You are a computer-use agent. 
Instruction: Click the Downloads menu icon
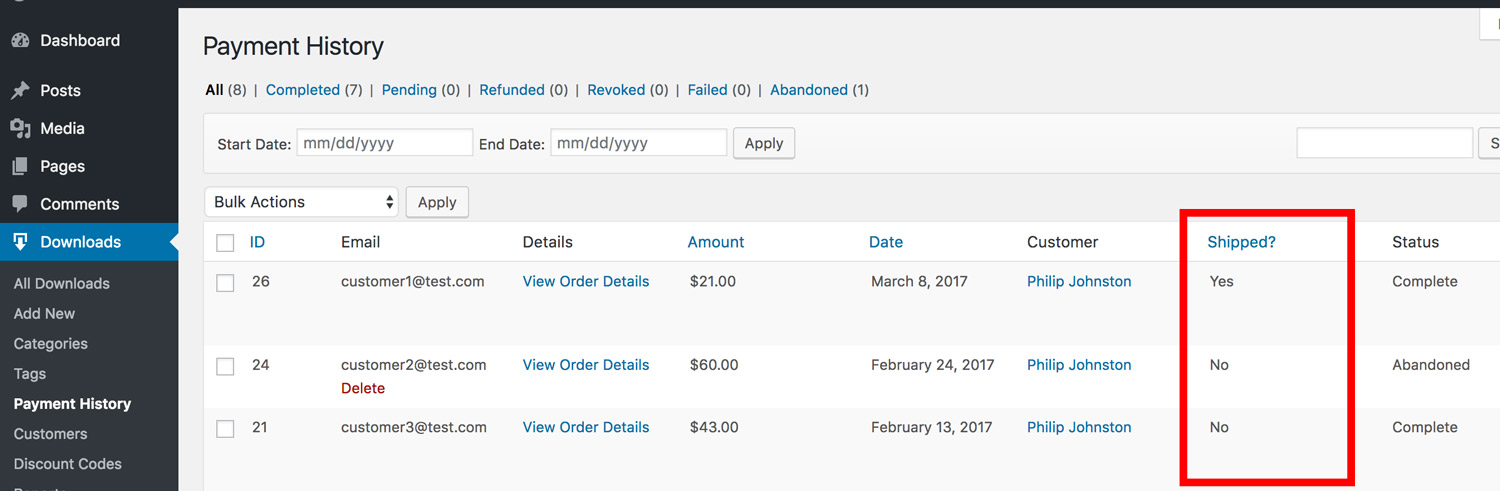click(20, 242)
